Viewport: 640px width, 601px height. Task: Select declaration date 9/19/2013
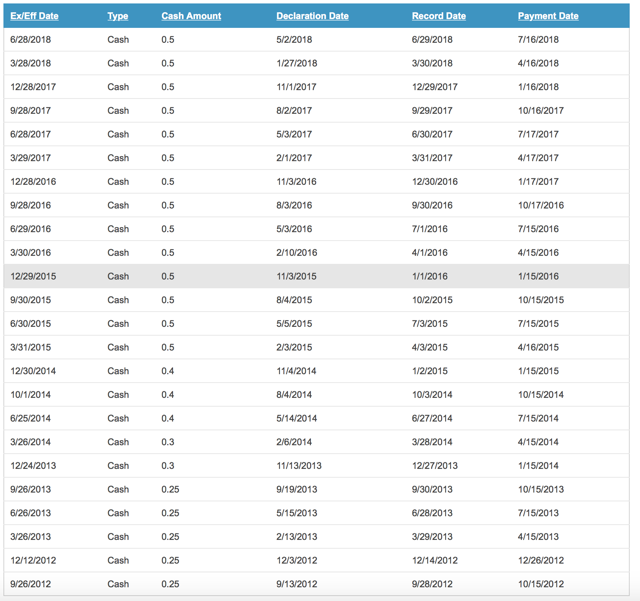point(297,490)
